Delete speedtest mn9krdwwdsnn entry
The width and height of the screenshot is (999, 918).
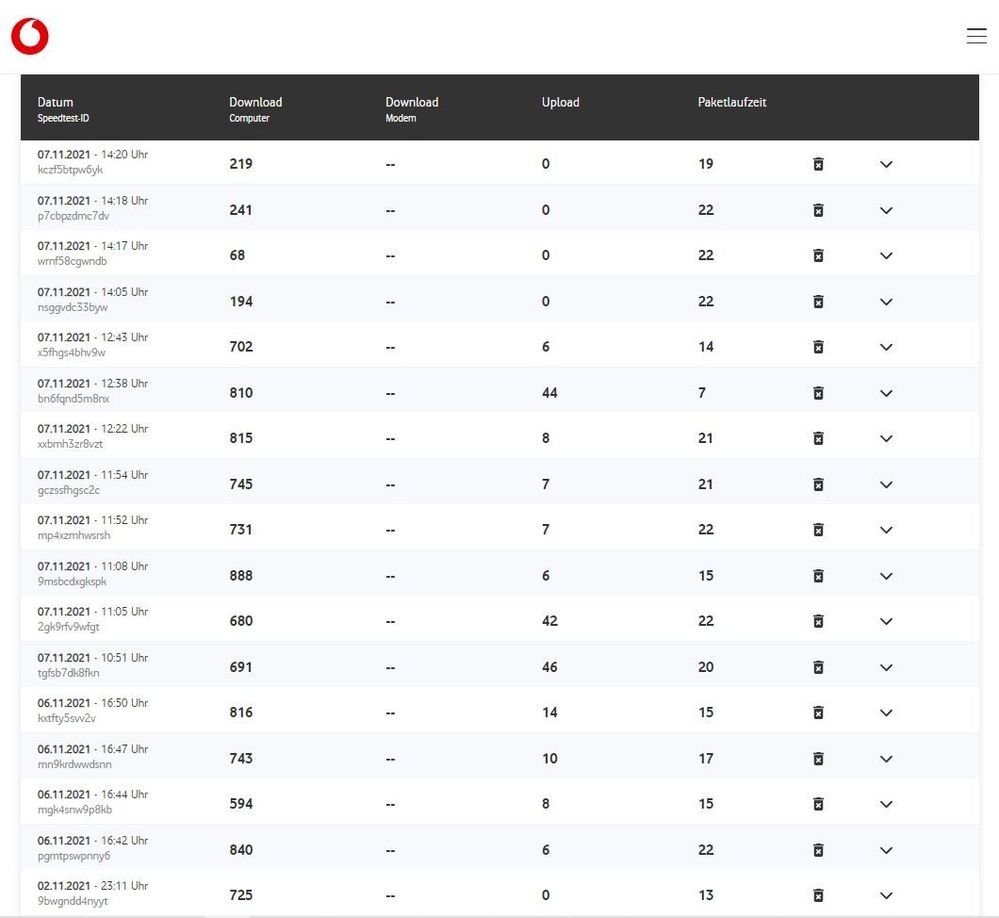pyautogui.click(x=819, y=759)
